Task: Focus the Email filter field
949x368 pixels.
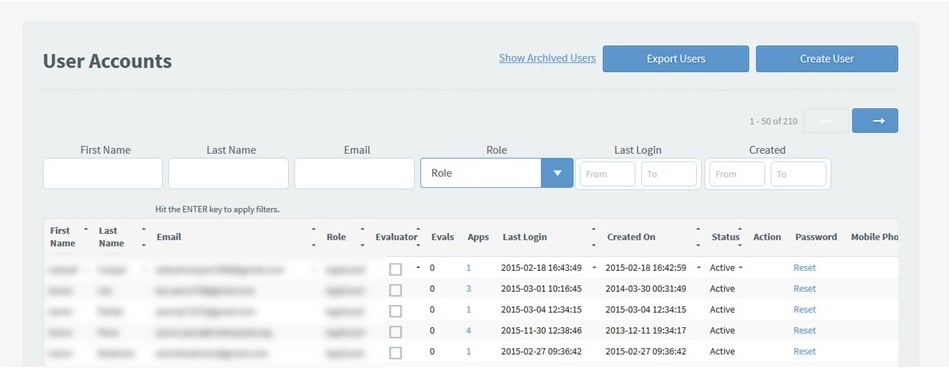Action: click(x=355, y=174)
